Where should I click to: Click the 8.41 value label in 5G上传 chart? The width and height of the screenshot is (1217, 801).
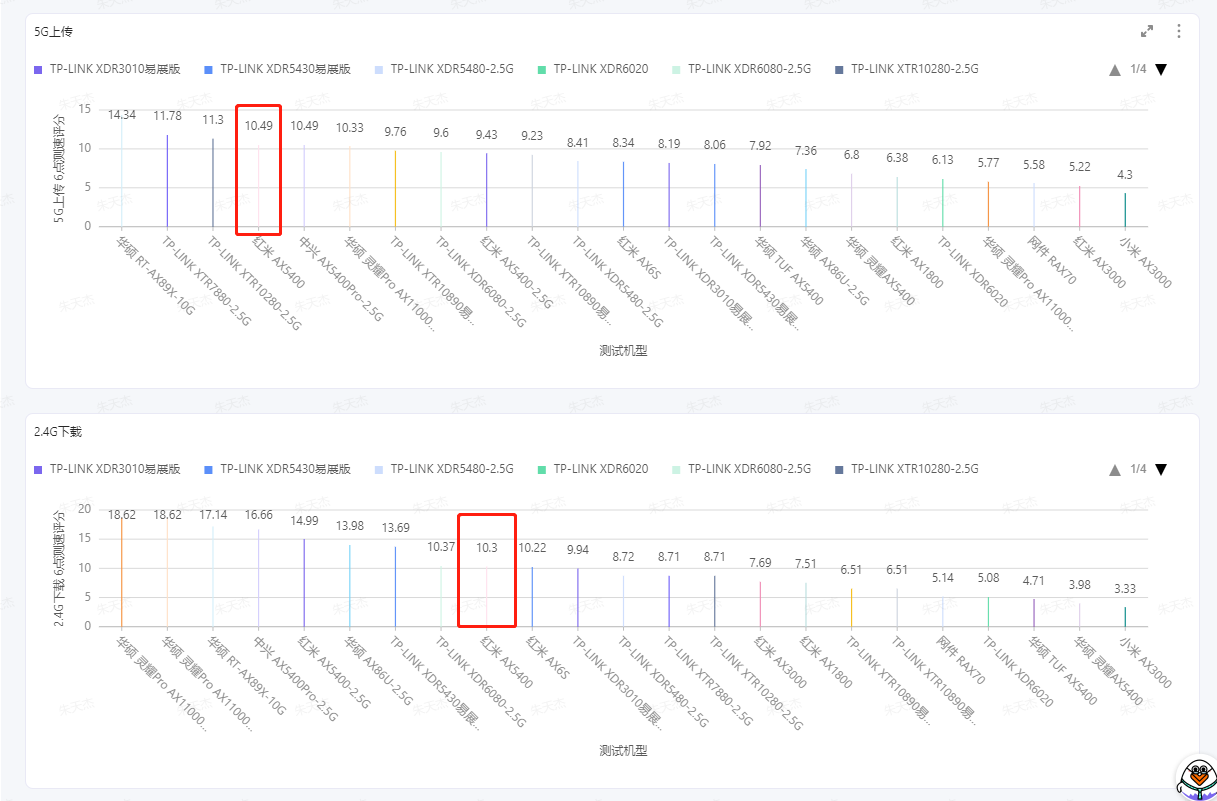click(578, 143)
